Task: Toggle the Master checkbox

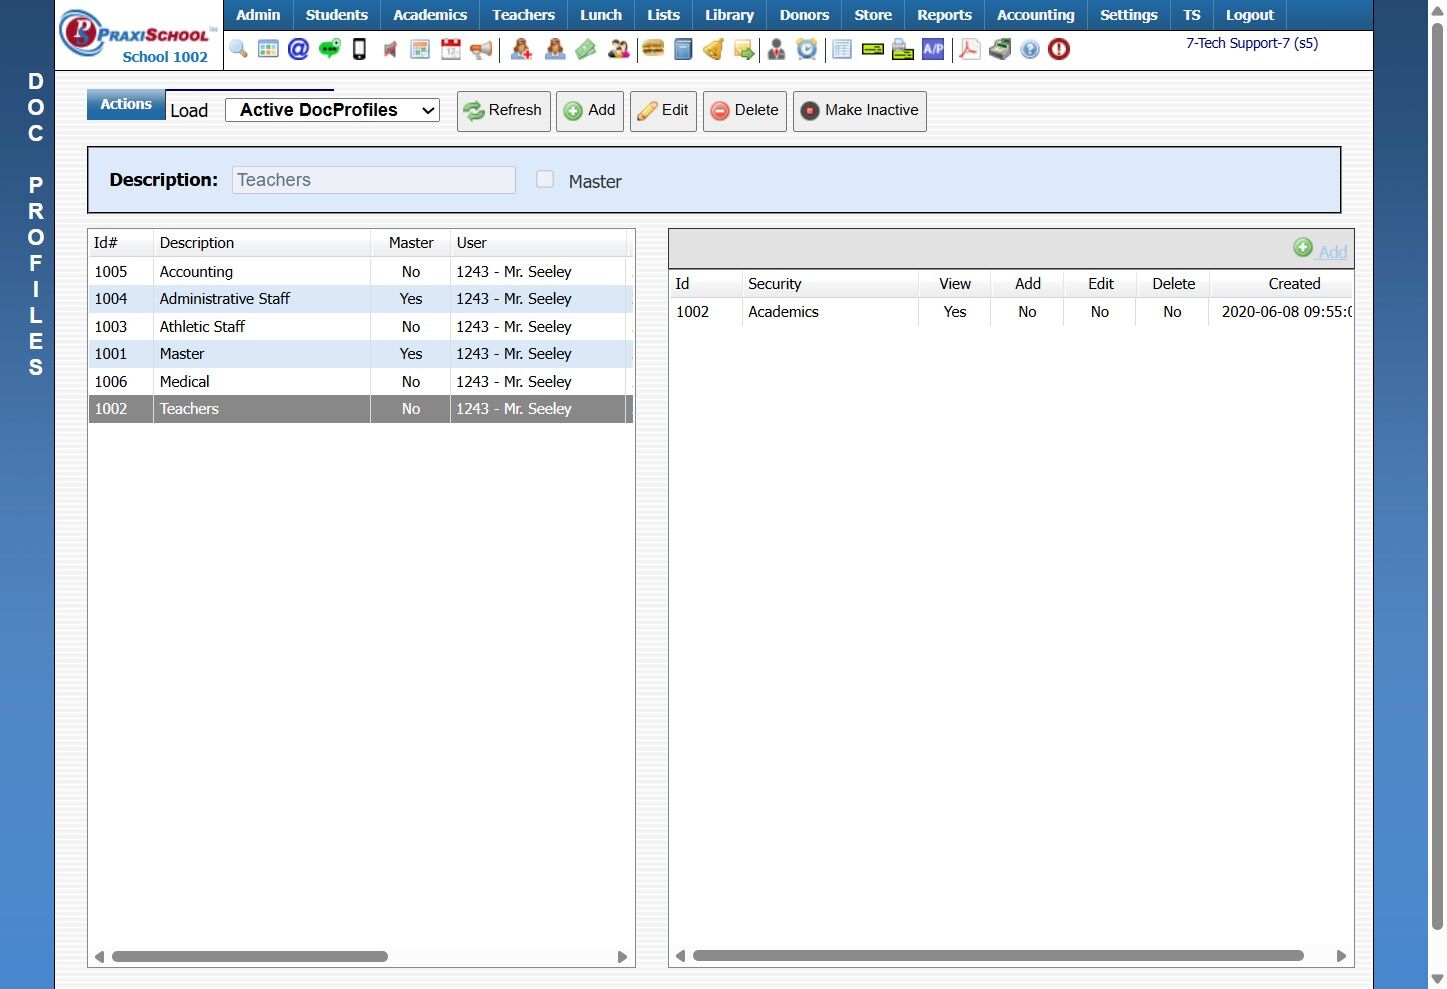Action: 545,180
